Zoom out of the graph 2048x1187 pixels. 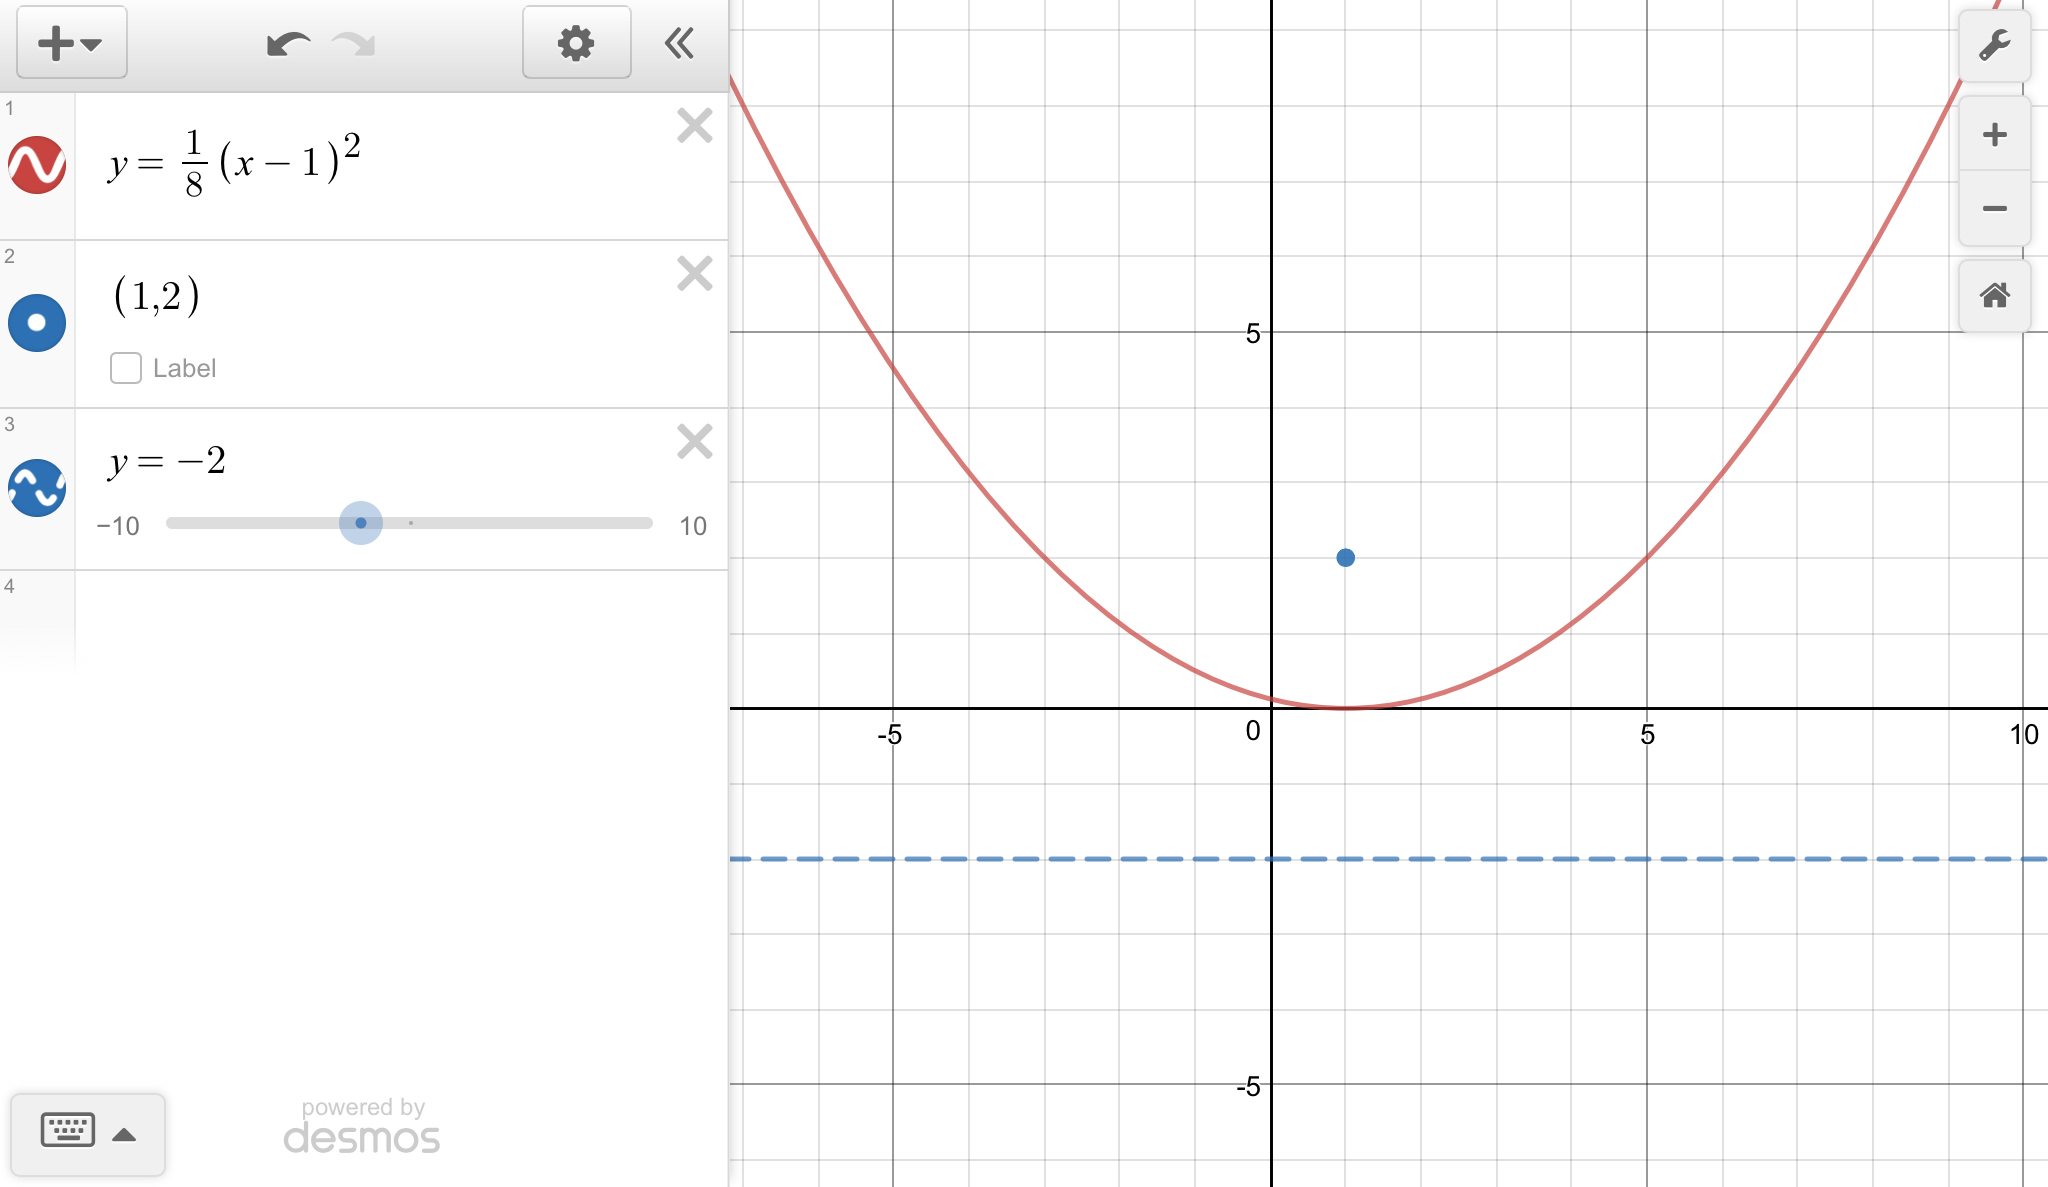click(1994, 209)
